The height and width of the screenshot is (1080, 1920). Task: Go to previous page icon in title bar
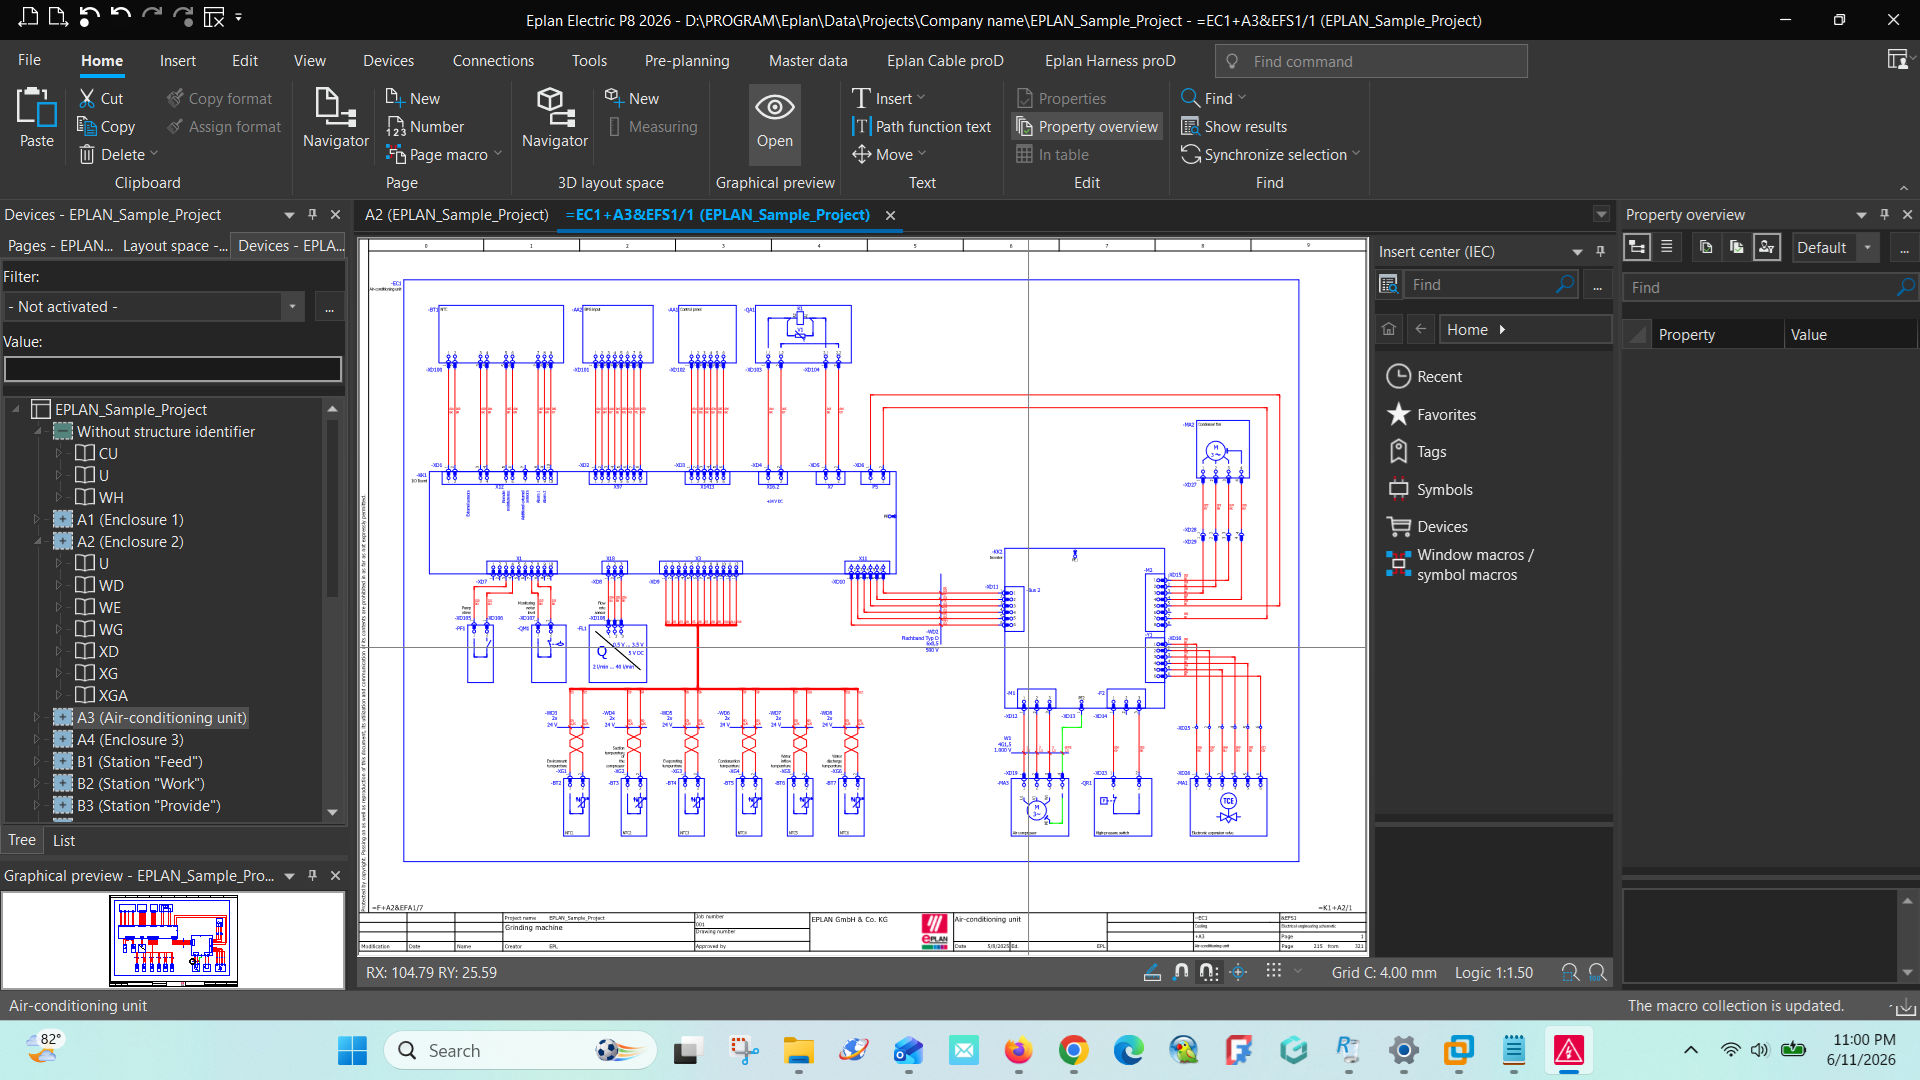coord(28,17)
